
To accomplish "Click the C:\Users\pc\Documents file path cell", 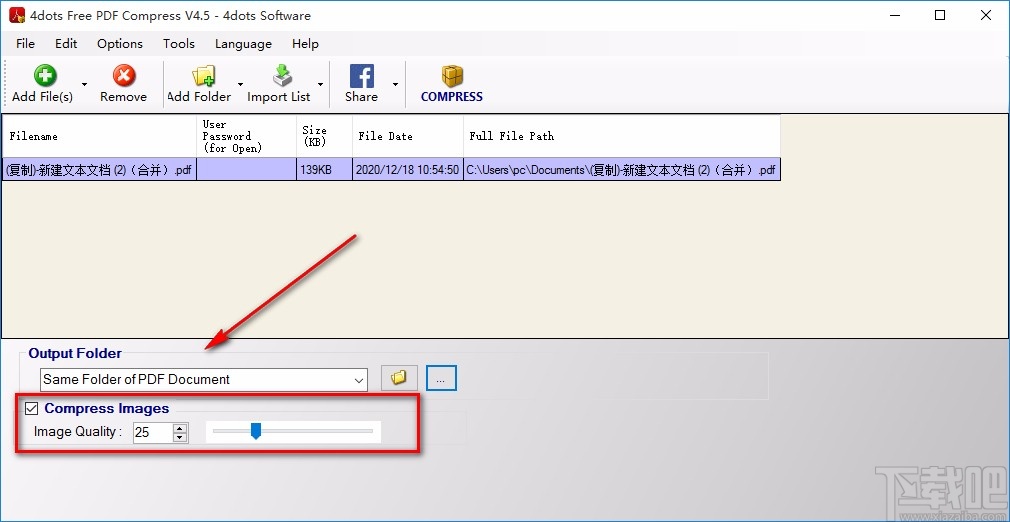I will (x=622, y=170).
